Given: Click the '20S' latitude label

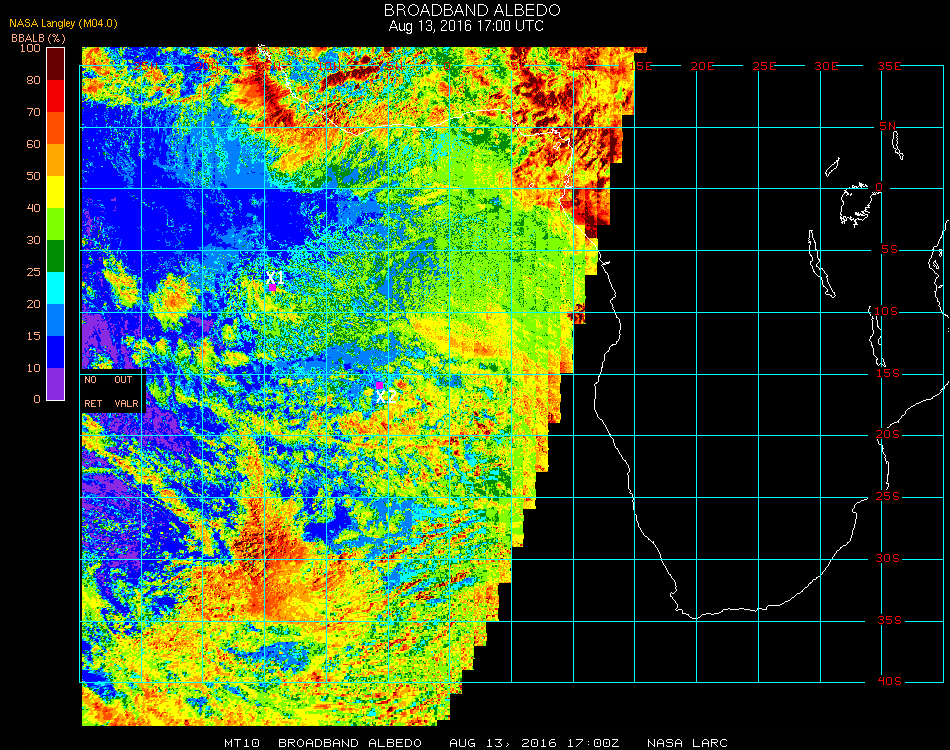Looking at the screenshot, I should [x=888, y=435].
